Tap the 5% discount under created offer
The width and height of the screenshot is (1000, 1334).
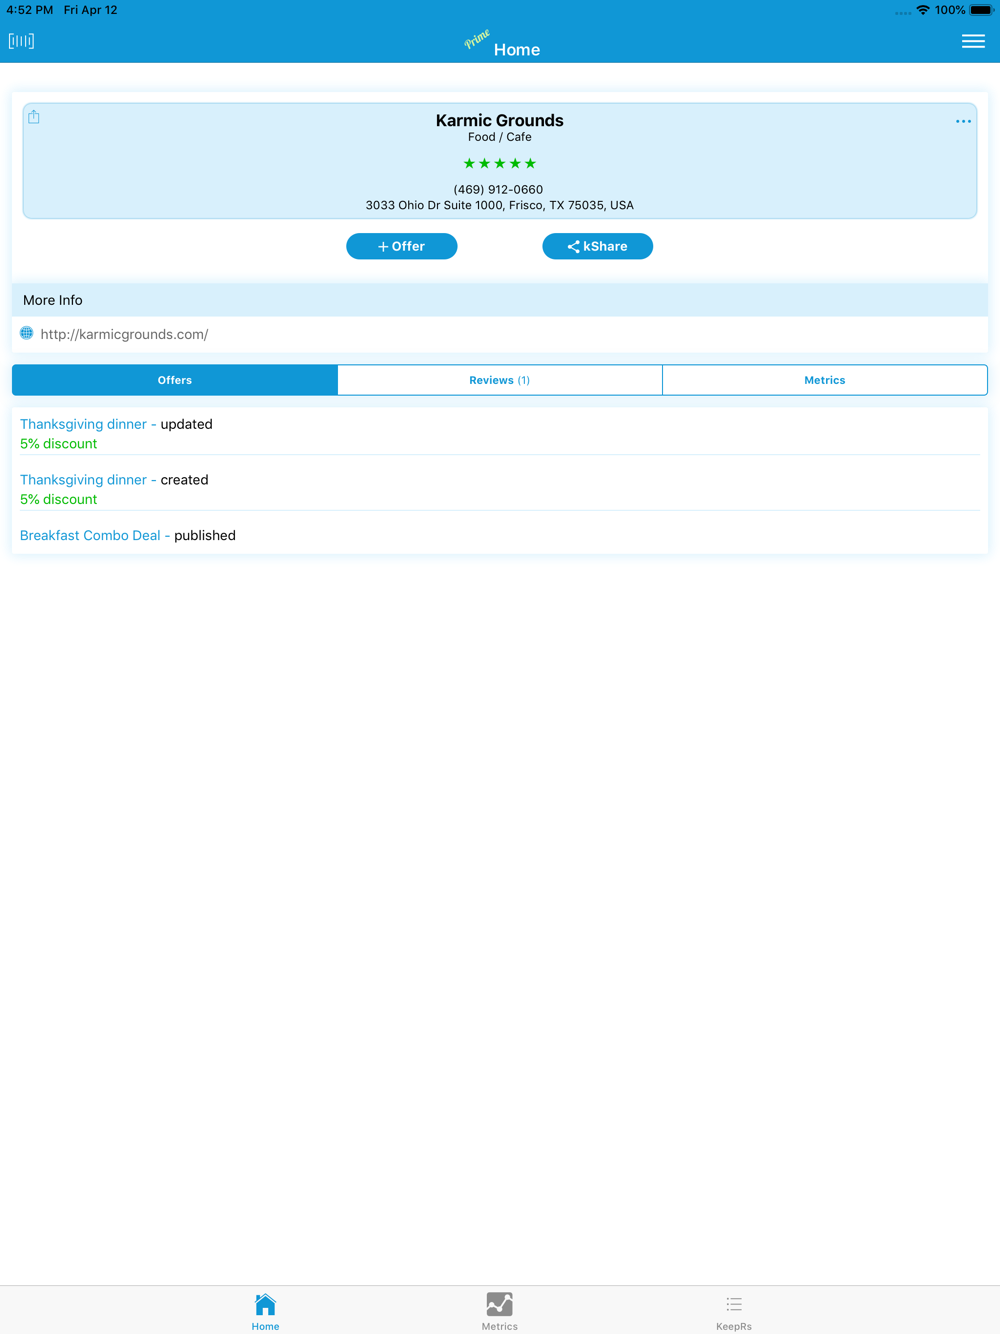(x=59, y=499)
